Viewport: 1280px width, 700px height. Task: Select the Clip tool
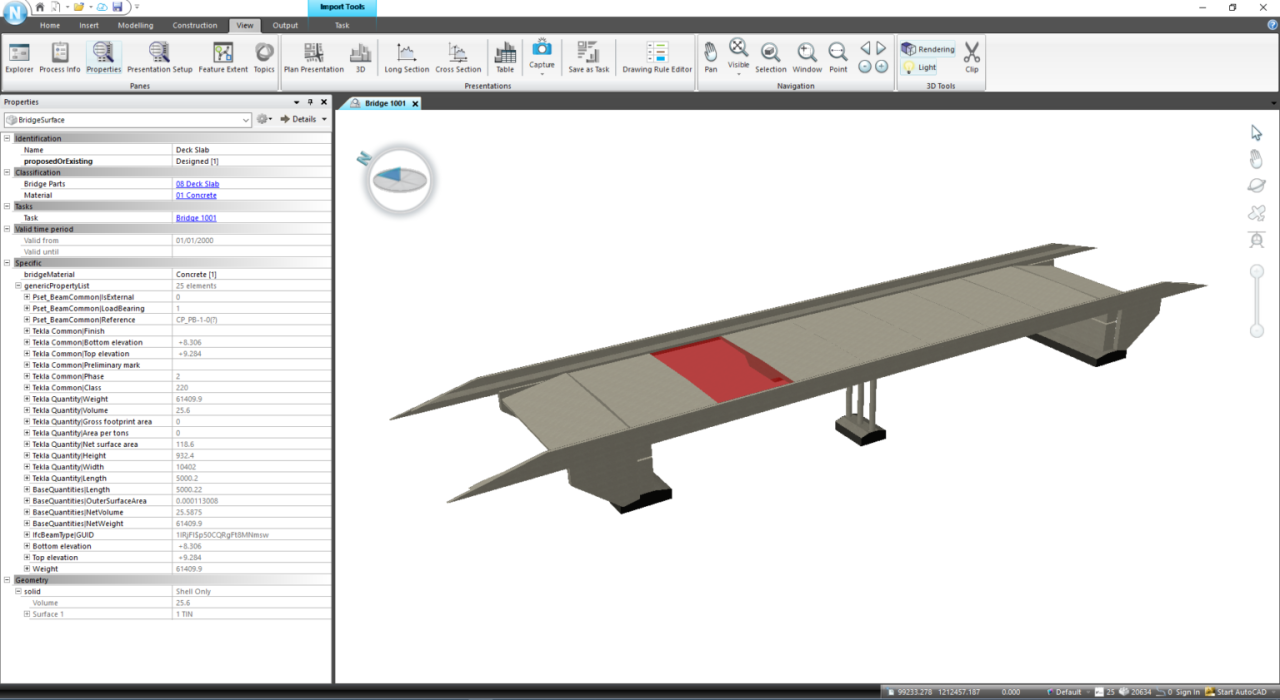coord(971,57)
